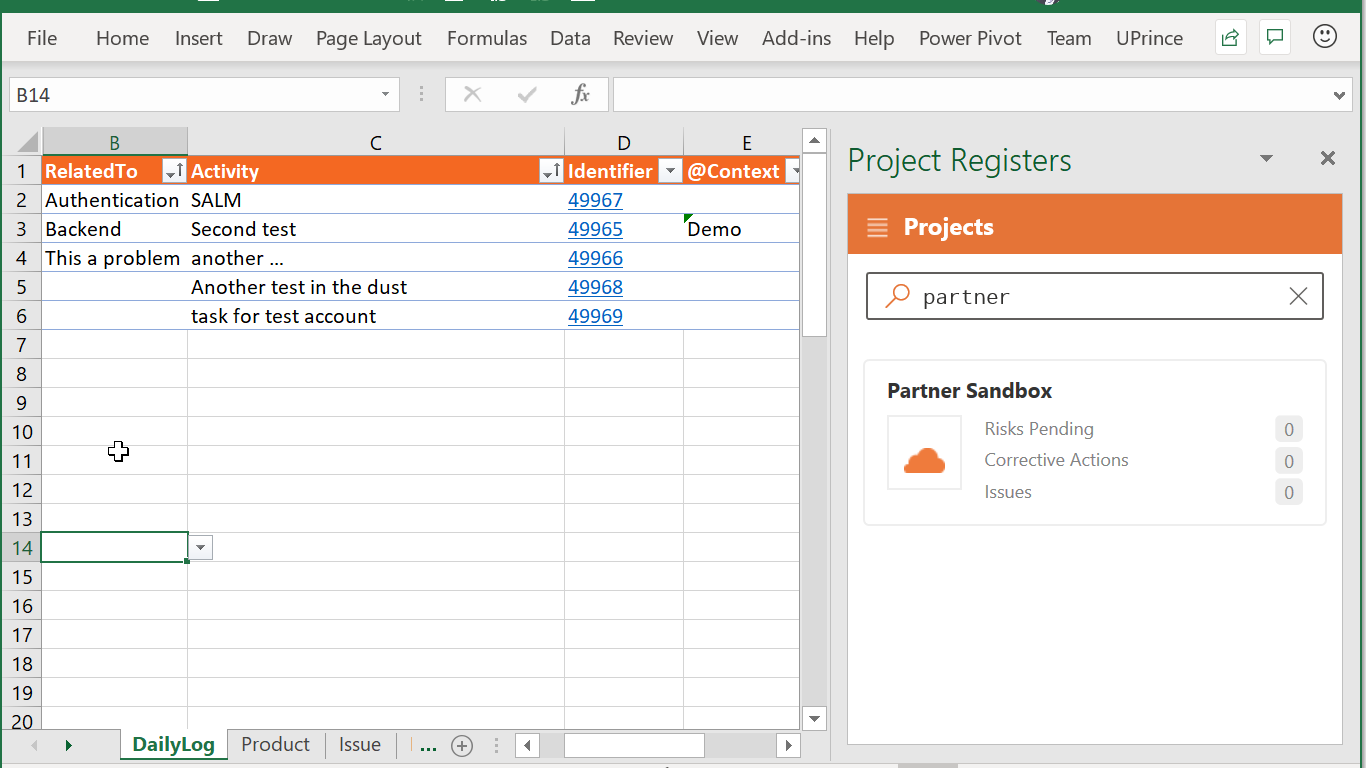Add a new sheet with plus icon
This screenshot has width=1366, height=768.
[x=461, y=745]
